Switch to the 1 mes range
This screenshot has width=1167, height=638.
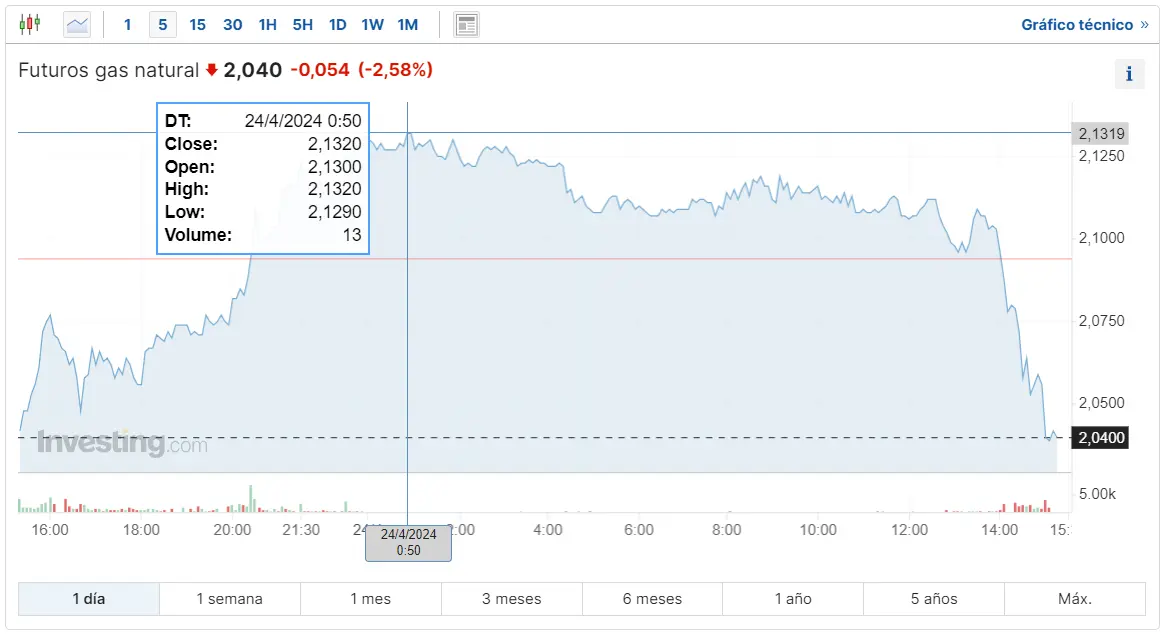(x=370, y=599)
